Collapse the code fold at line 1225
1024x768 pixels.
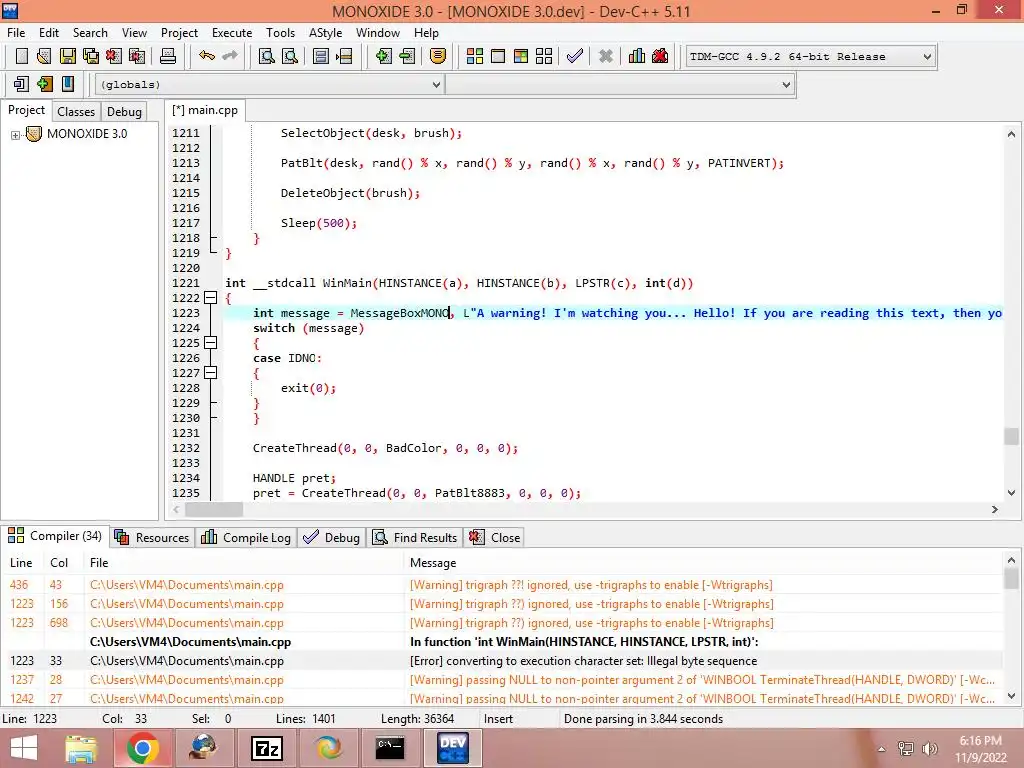(x=210, y=343)
